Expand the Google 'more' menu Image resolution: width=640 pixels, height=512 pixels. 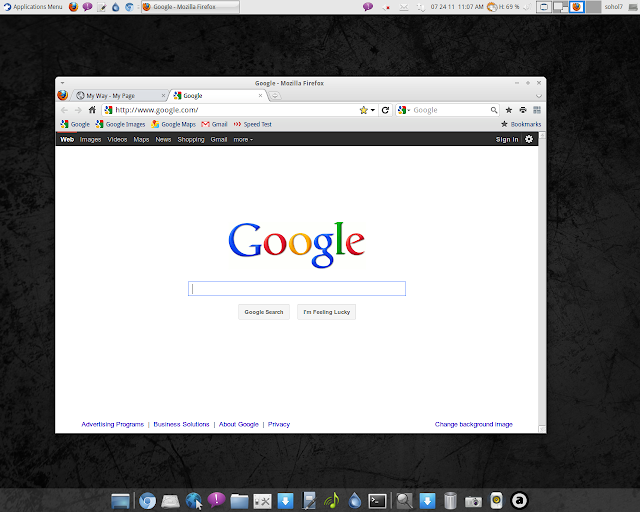pos(243,140)
